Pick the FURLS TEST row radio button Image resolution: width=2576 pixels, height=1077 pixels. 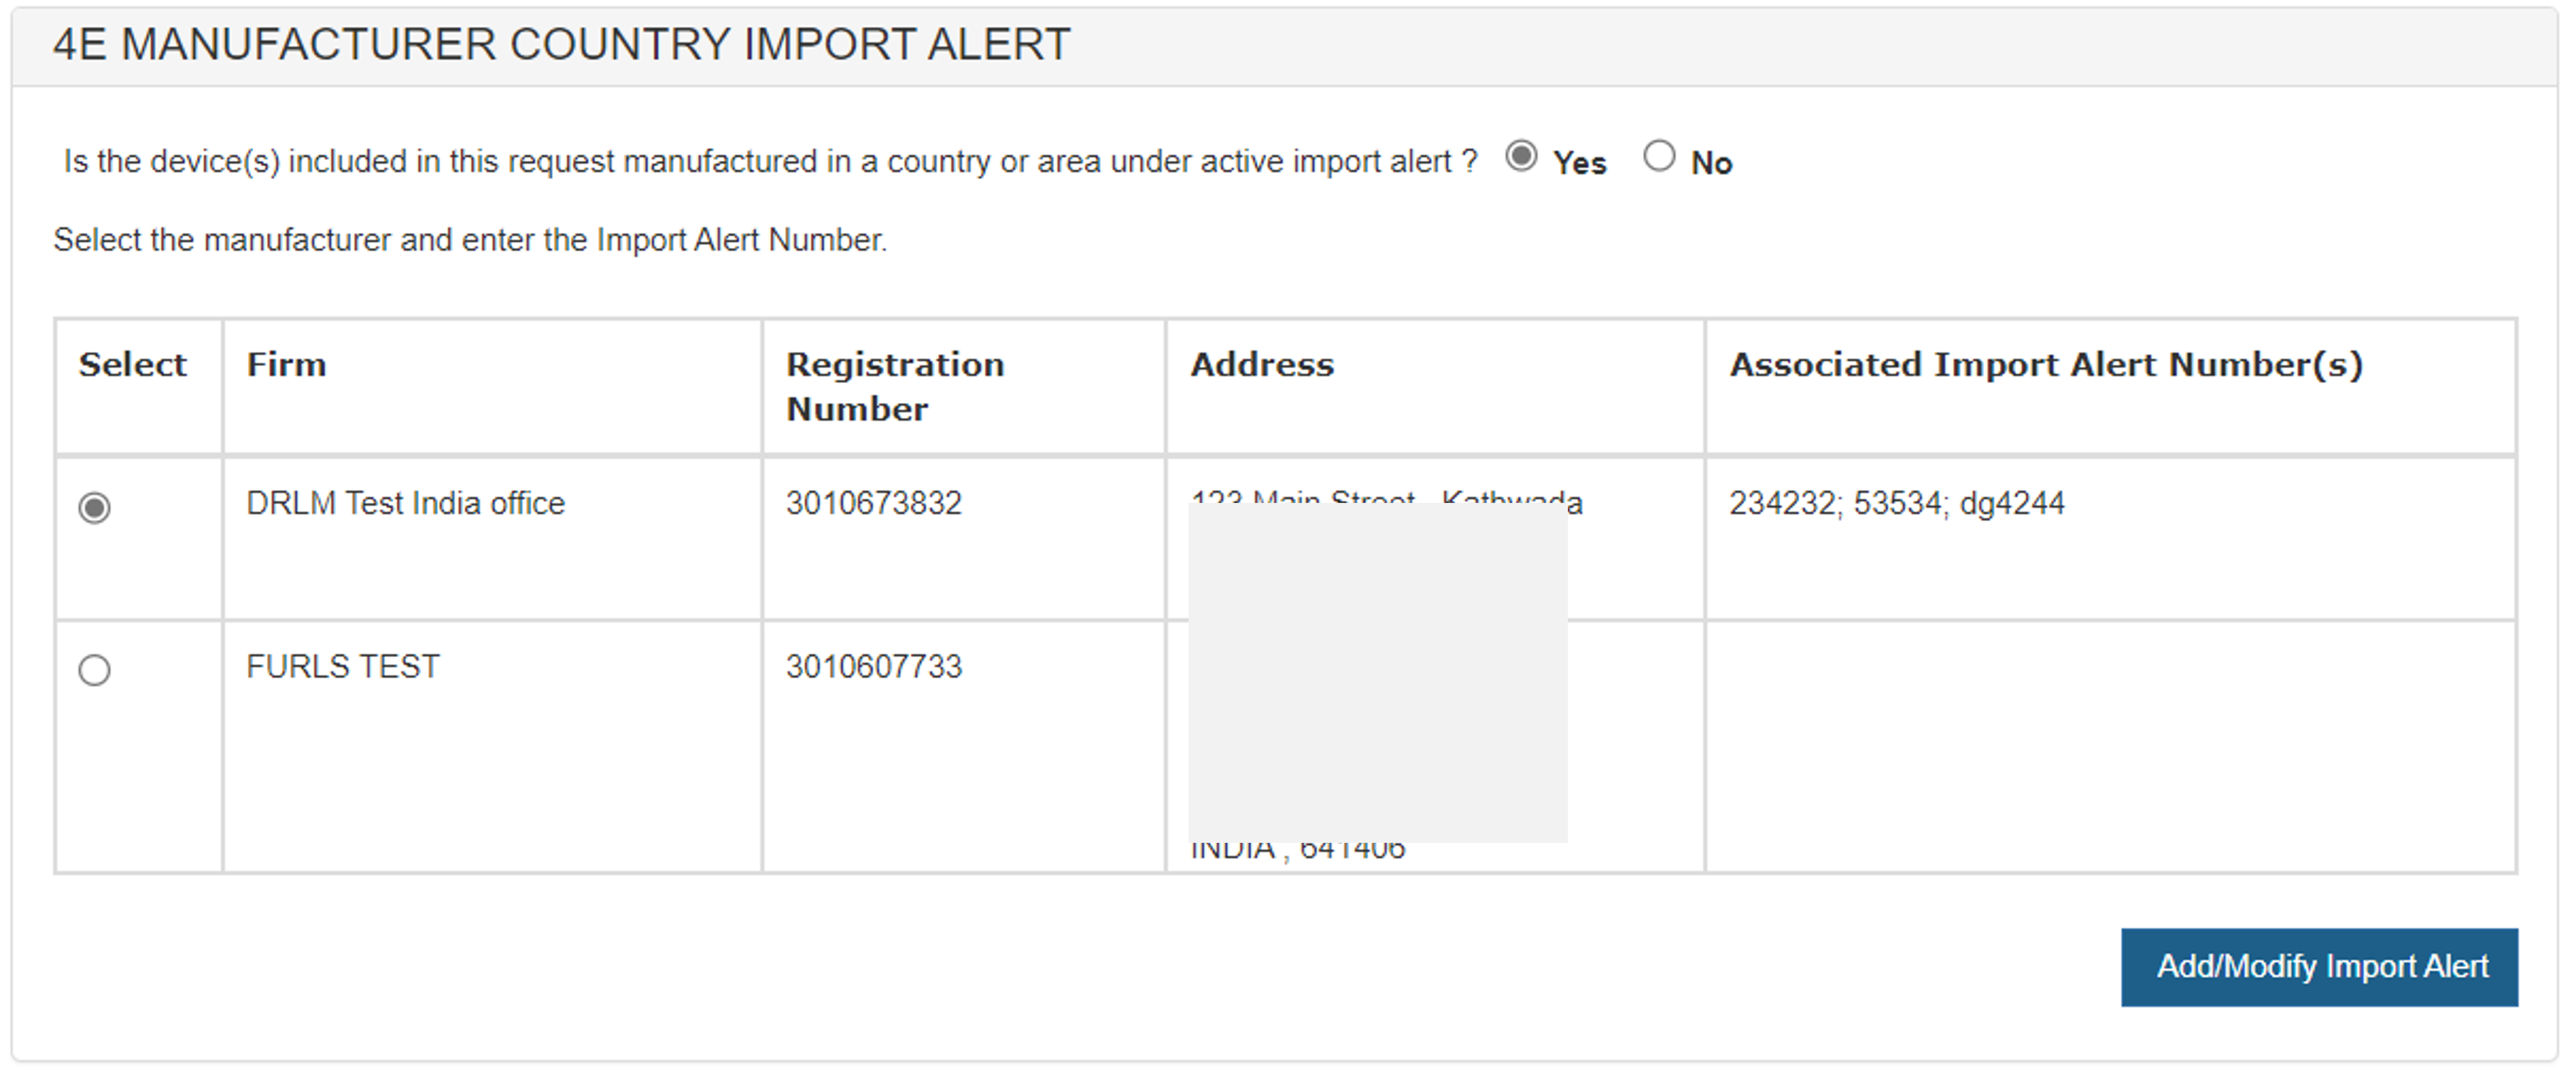95,670
